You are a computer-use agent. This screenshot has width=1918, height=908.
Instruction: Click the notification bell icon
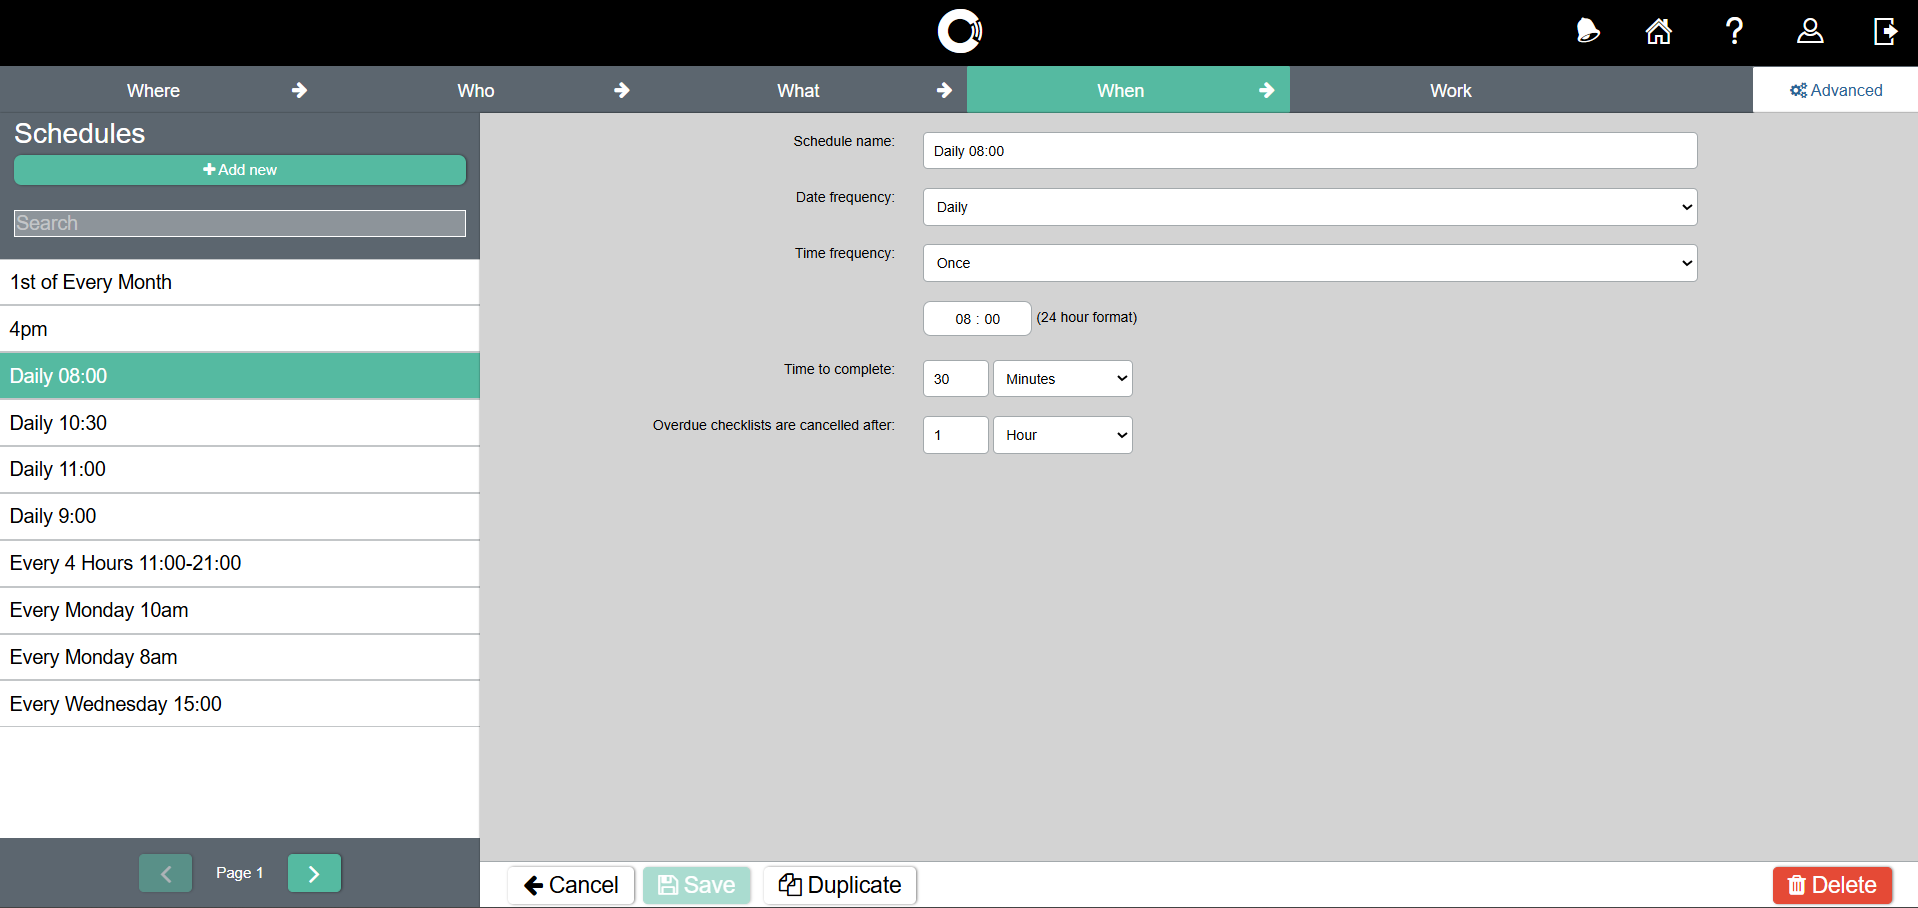point(1587,32)
